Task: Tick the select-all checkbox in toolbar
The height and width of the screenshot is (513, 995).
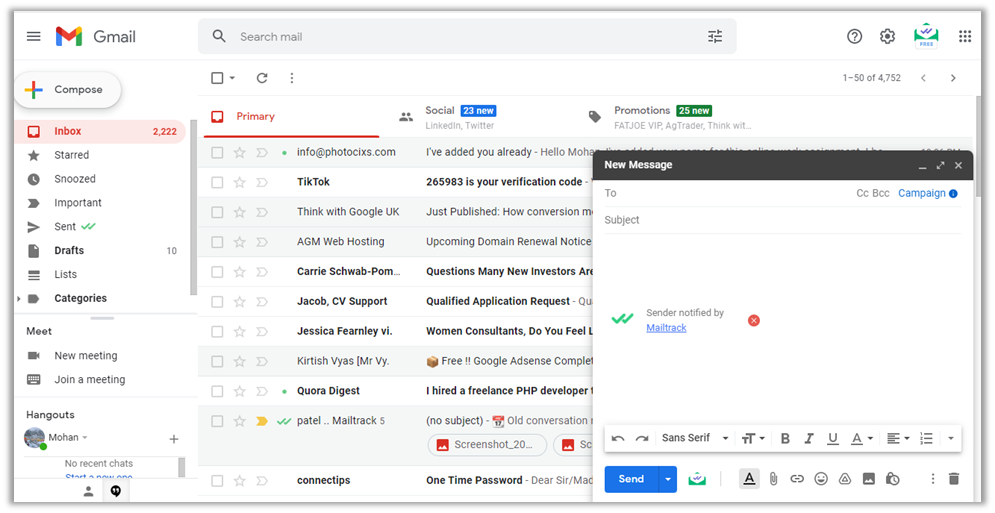Action: pos(217,77)
